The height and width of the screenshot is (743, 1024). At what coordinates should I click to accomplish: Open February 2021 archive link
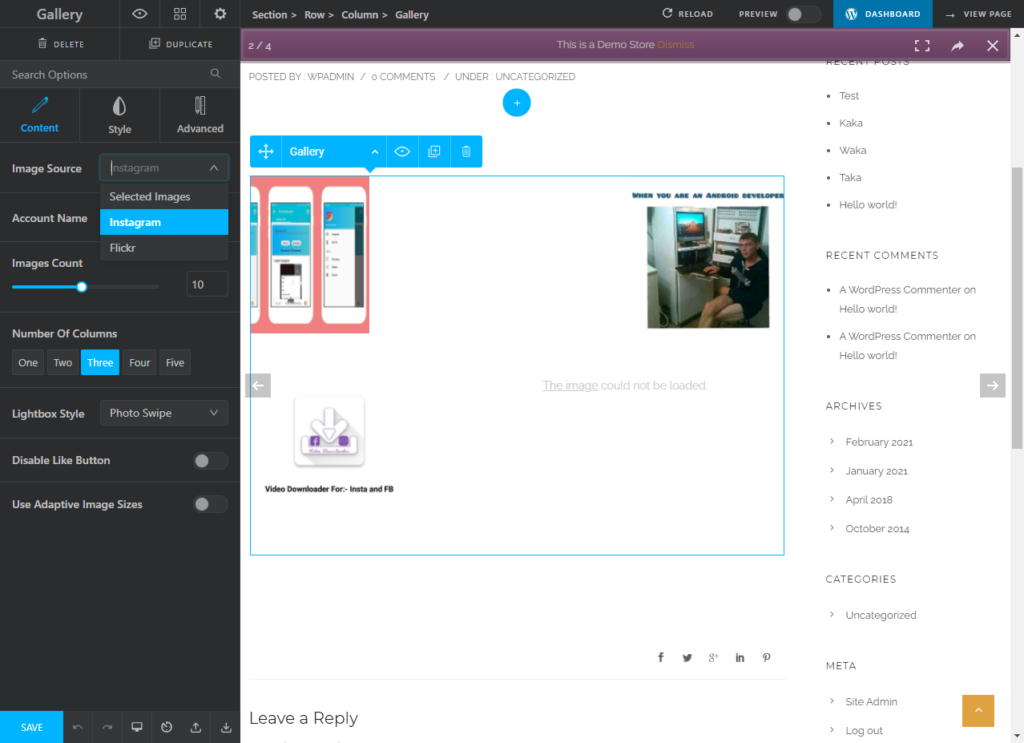tap(879, 442)
